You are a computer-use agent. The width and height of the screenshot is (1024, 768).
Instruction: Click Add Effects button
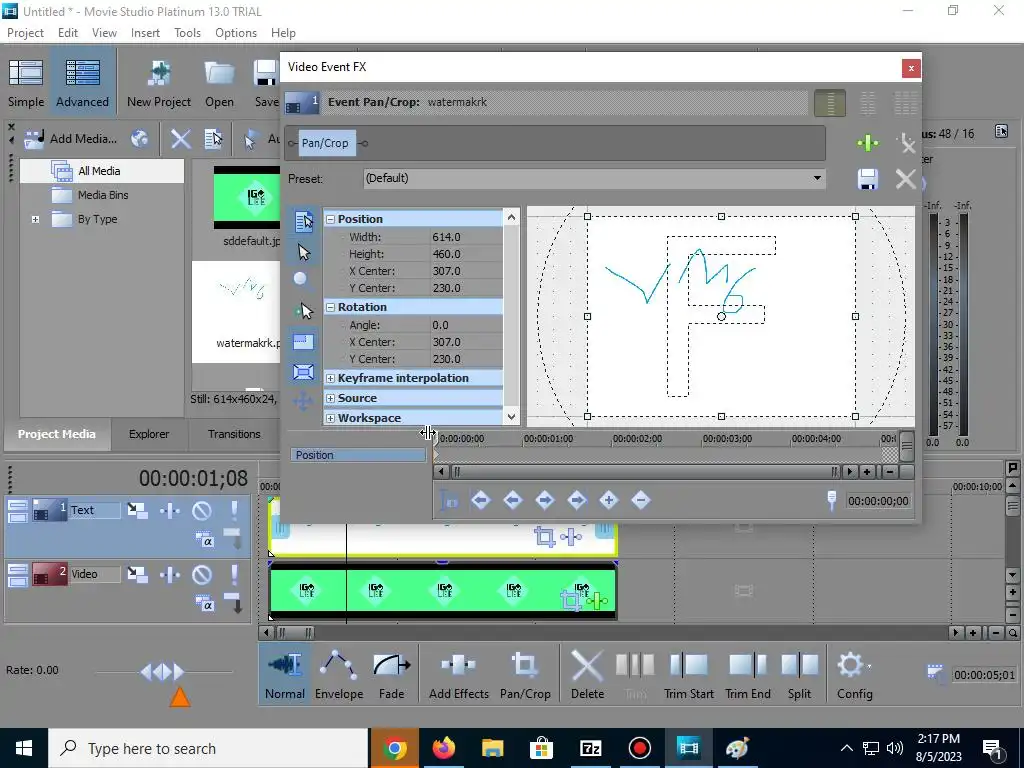coord(459,675)
